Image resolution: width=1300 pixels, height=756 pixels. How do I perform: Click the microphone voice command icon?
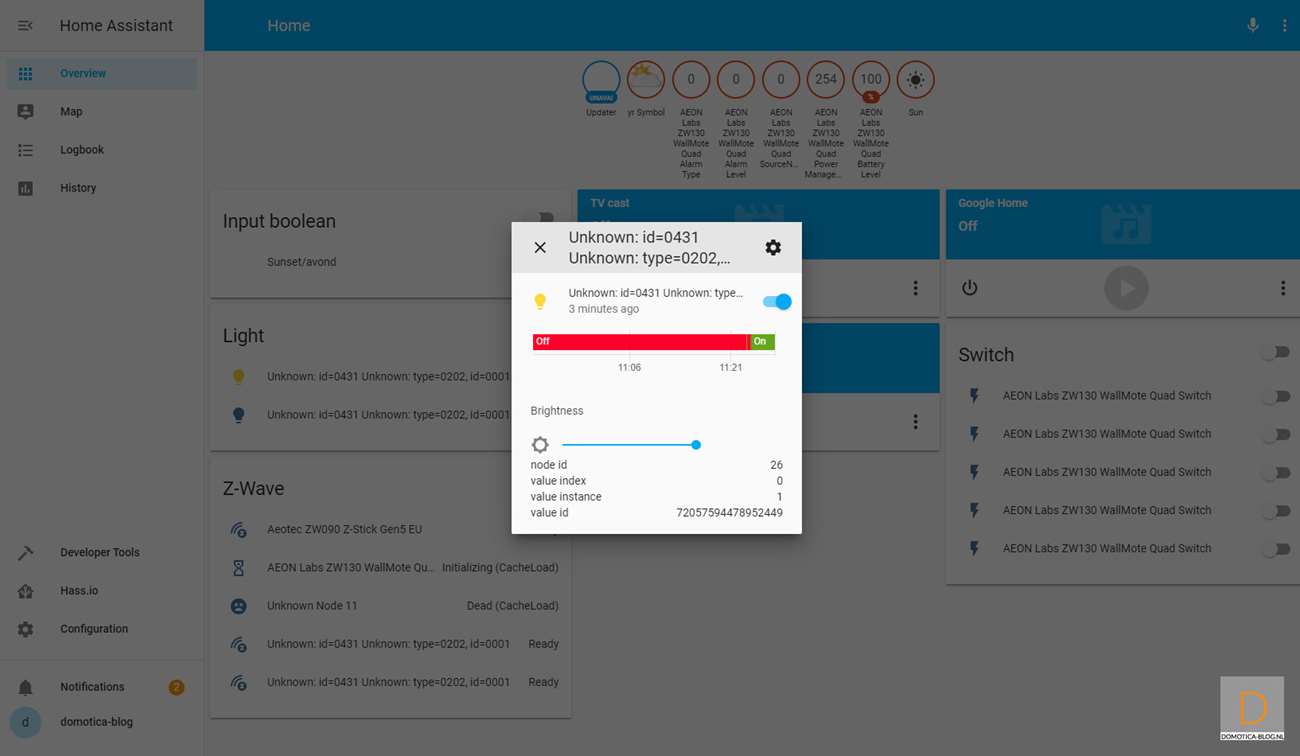point(1252,25)
